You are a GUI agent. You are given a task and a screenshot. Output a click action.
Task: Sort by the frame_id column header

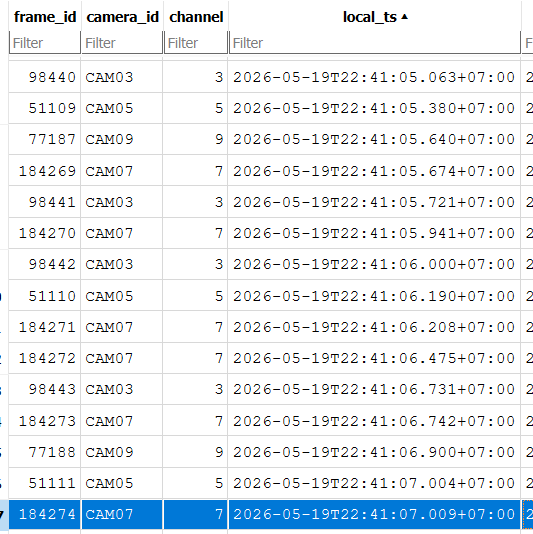click(45, 17)
